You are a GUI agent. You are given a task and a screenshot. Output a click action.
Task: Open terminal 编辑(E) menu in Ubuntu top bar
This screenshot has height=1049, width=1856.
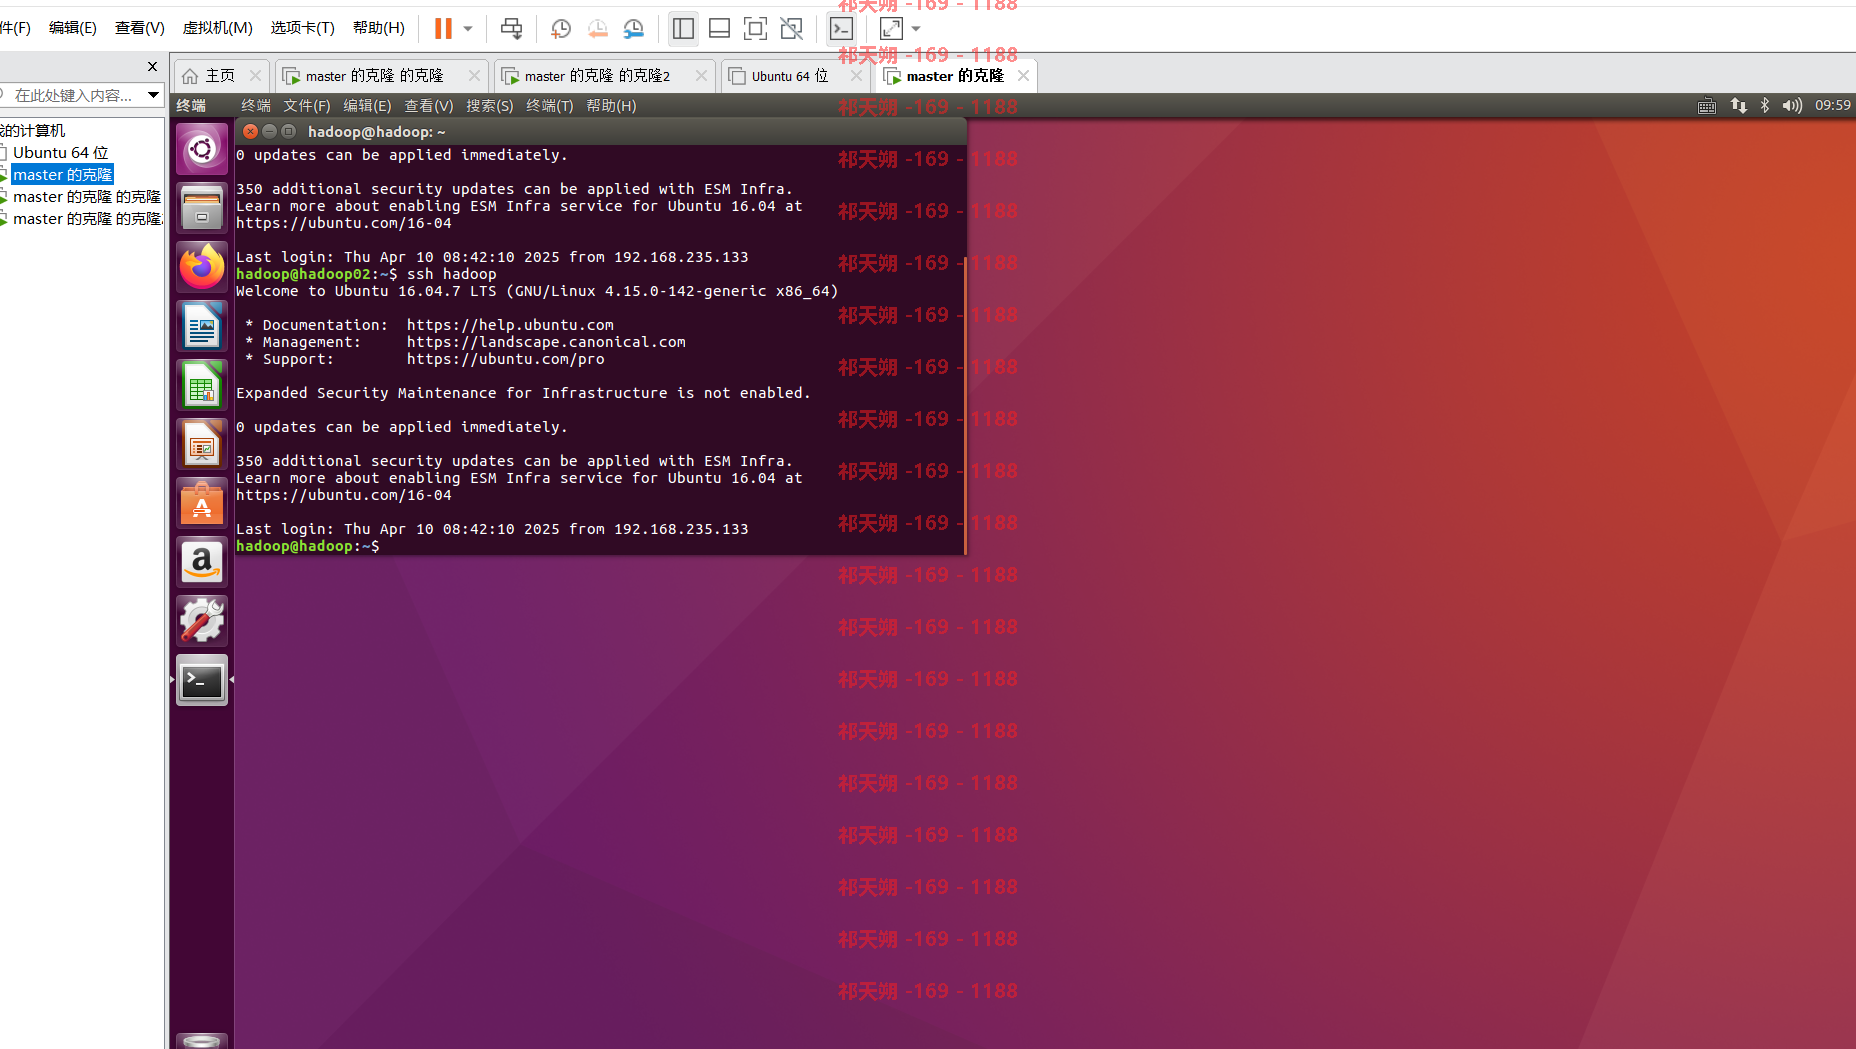[367, 106]
